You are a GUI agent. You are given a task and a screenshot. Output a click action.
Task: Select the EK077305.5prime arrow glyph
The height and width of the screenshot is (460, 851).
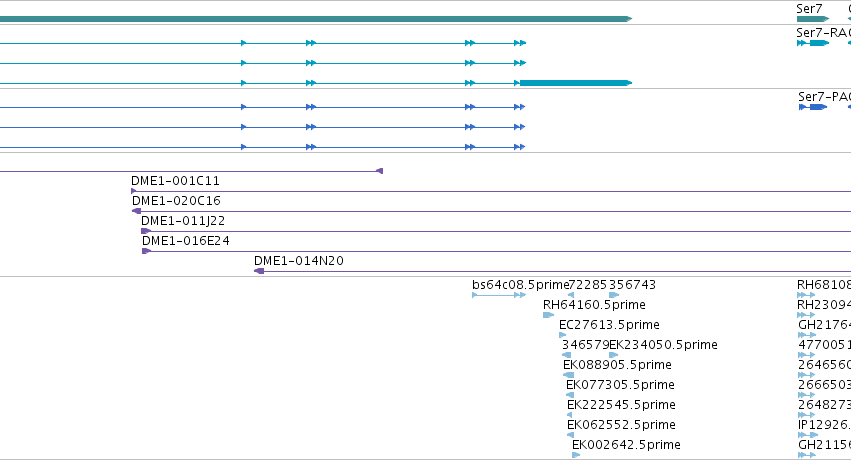point(570,395)
